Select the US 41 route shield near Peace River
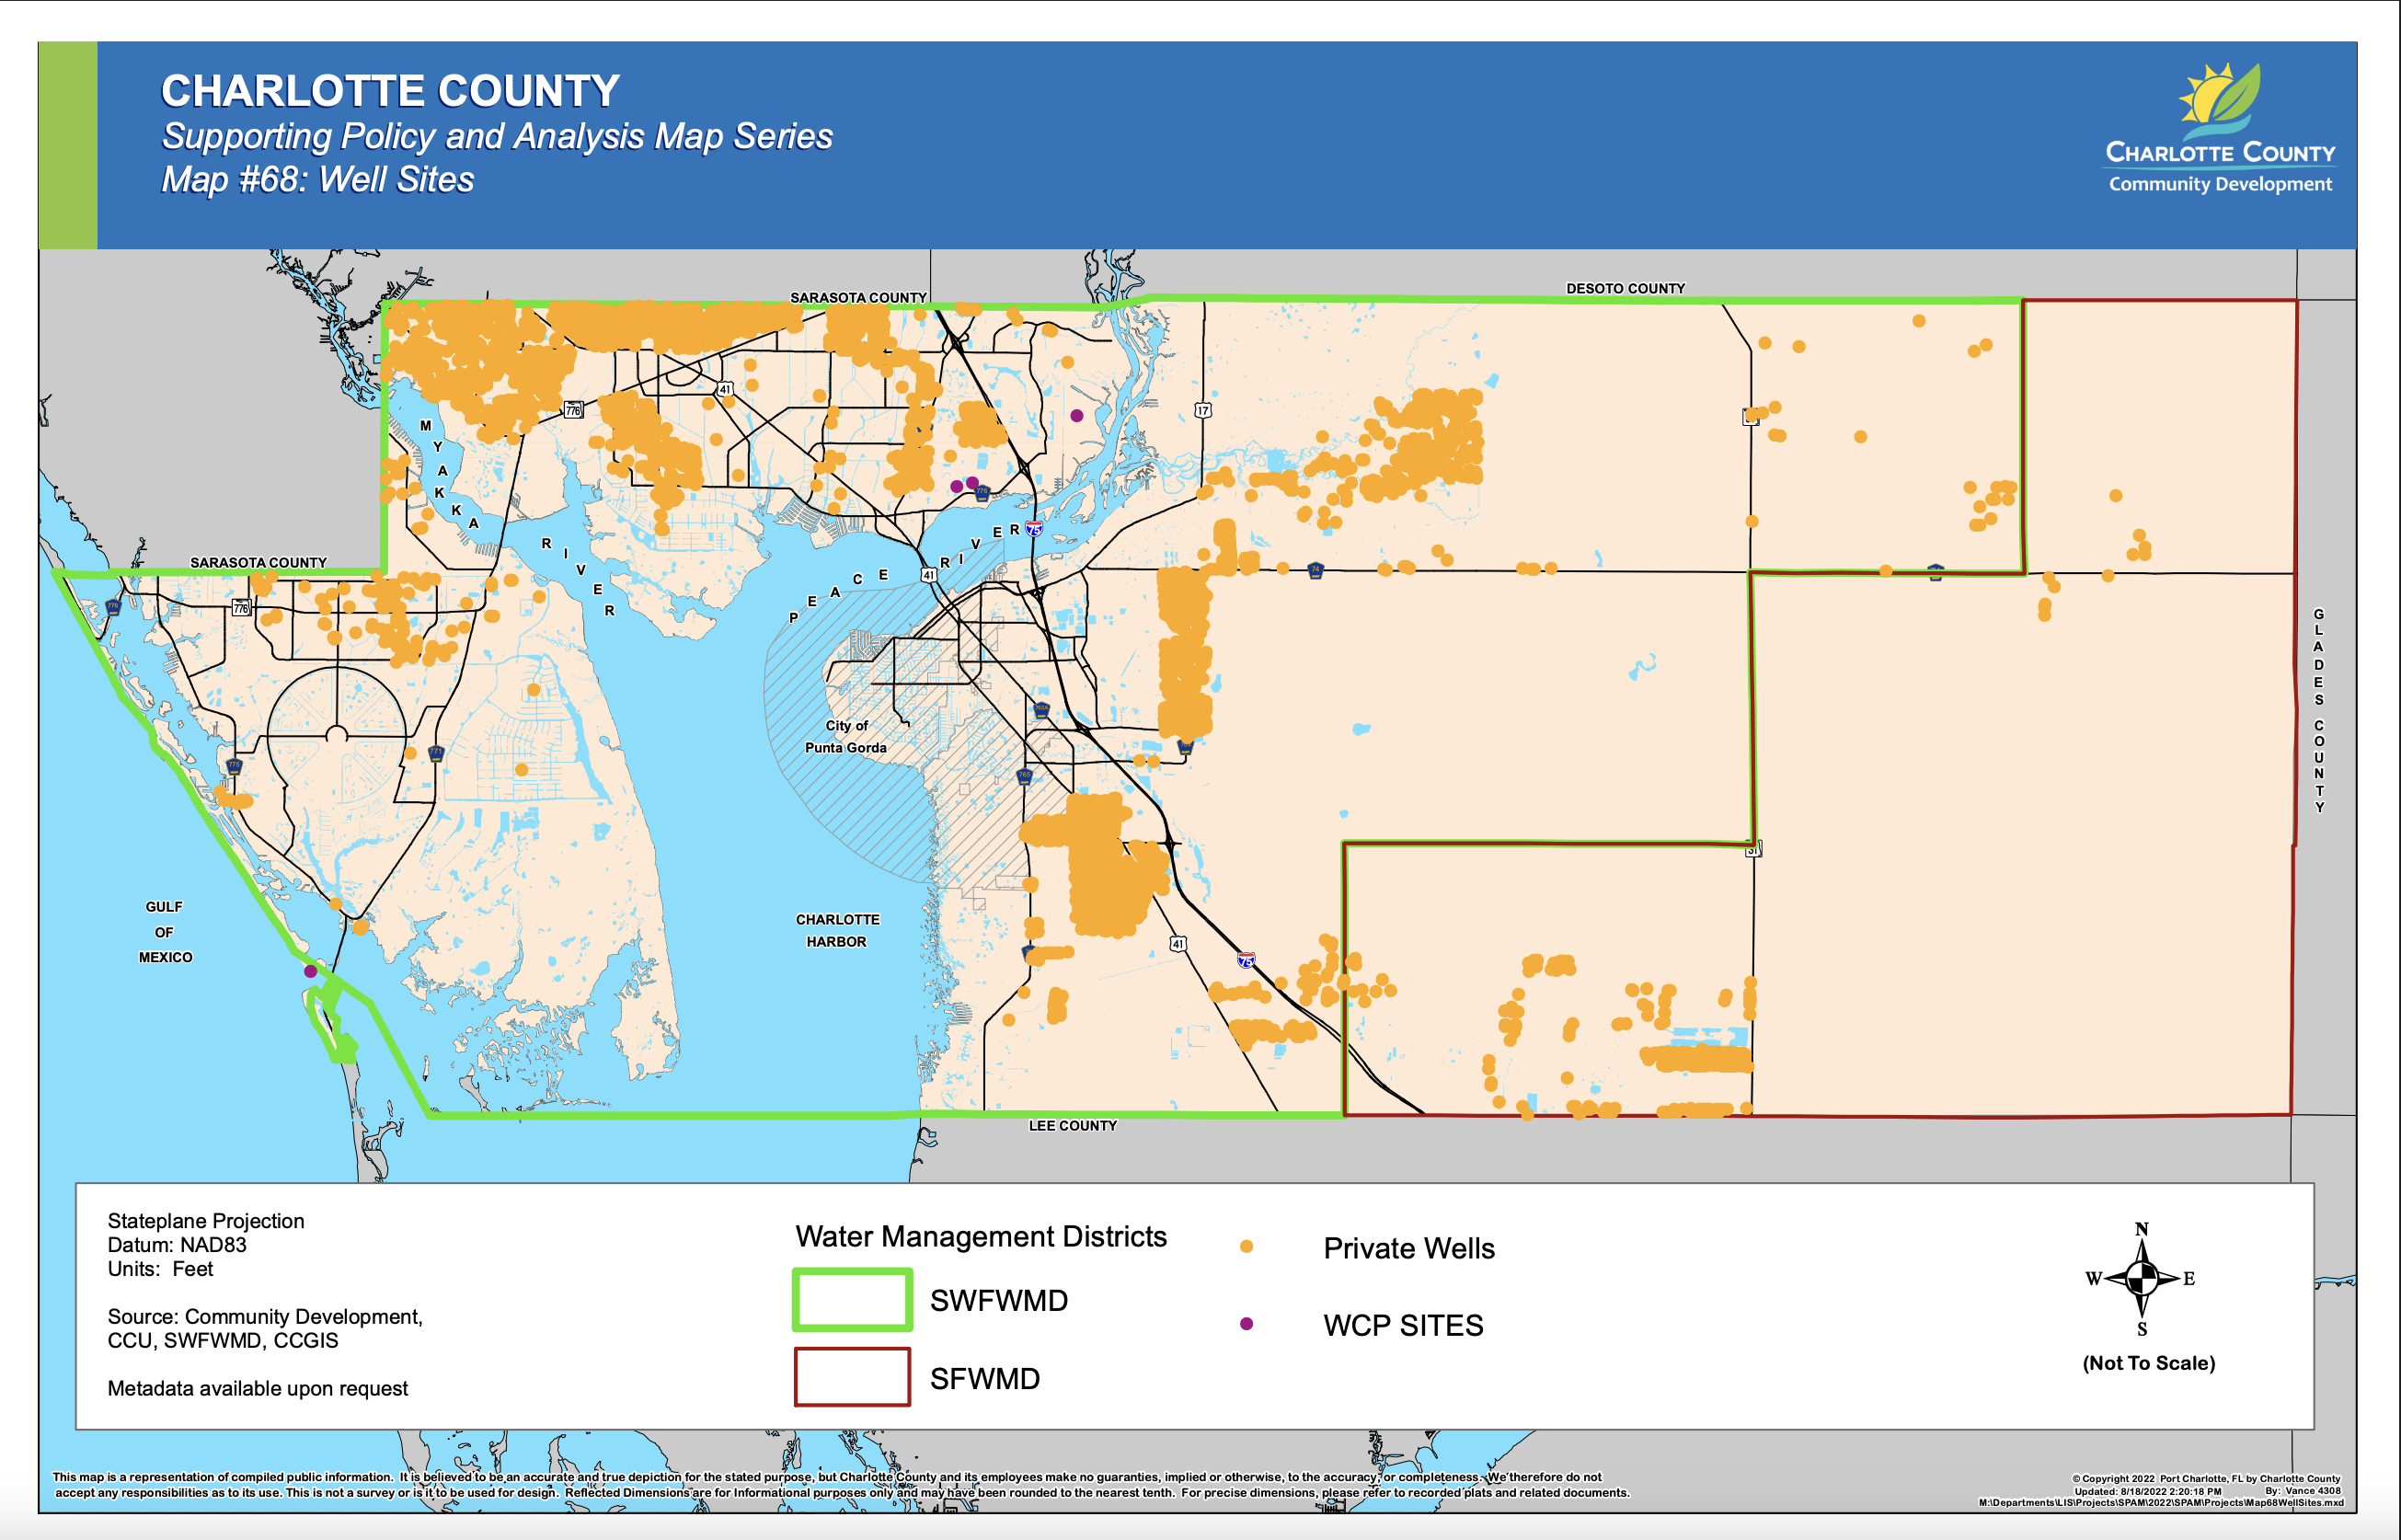The height and width of the screenshot is (1540, 2401). [930, 577]
